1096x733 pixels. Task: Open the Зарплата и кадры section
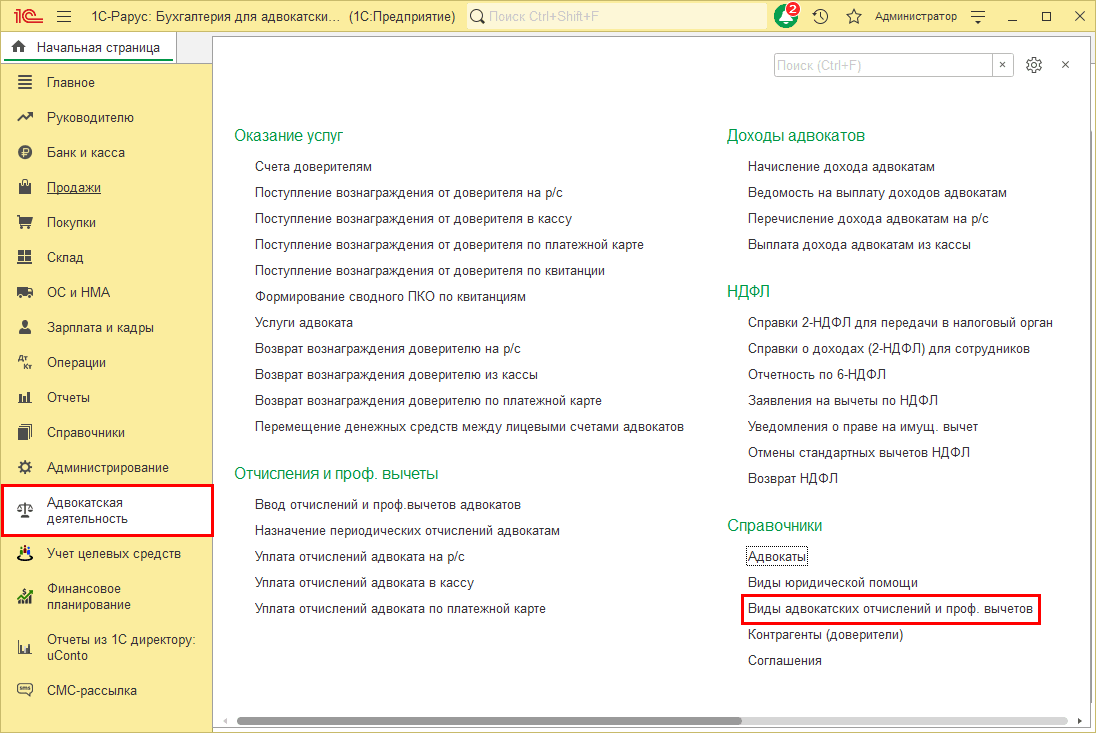[100, 328]
